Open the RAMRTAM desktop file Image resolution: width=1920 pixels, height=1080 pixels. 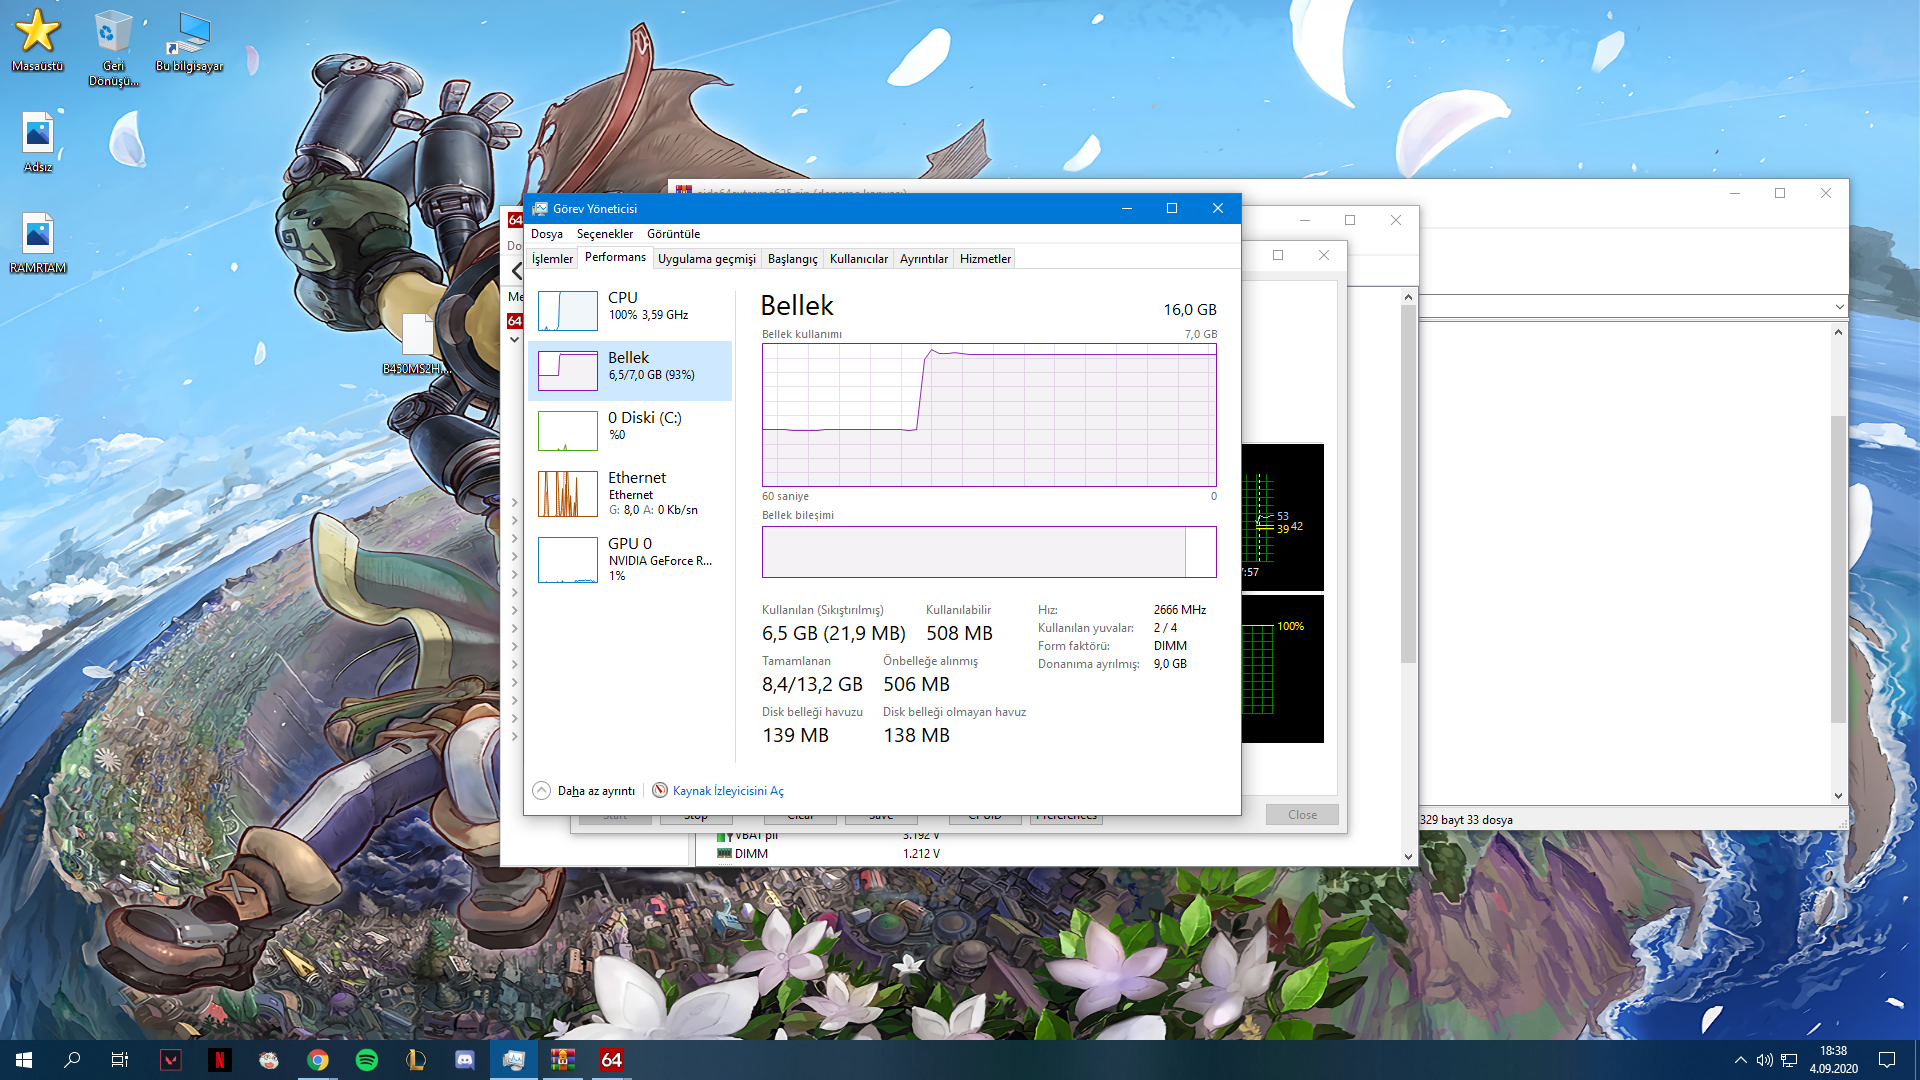click(38, 243)
